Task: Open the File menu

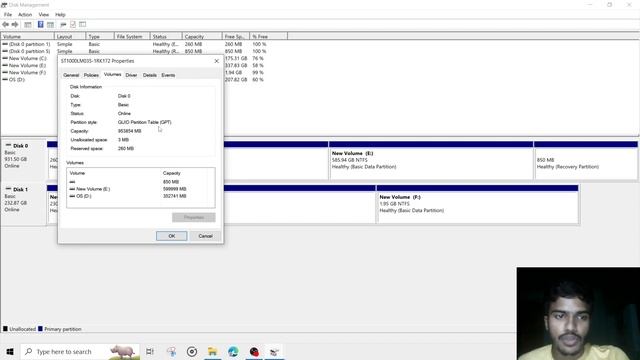Action: pyautogui.click(x=8, y=15)
